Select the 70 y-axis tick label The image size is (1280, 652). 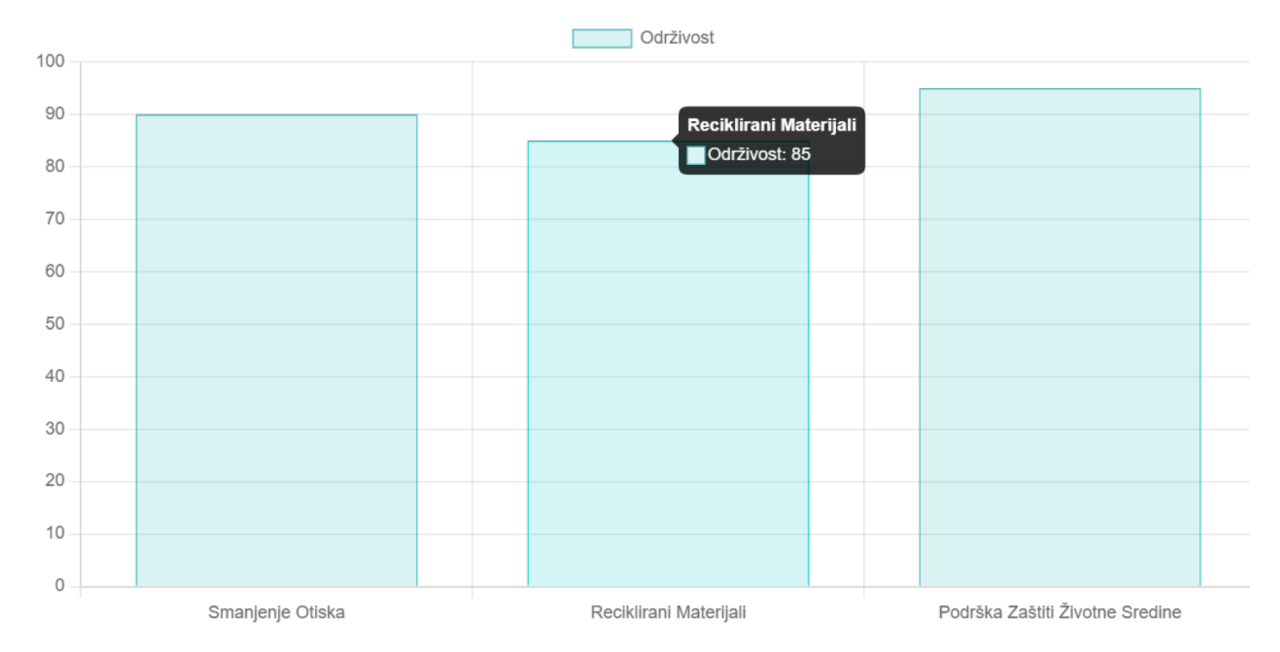[x=54, y=219]
